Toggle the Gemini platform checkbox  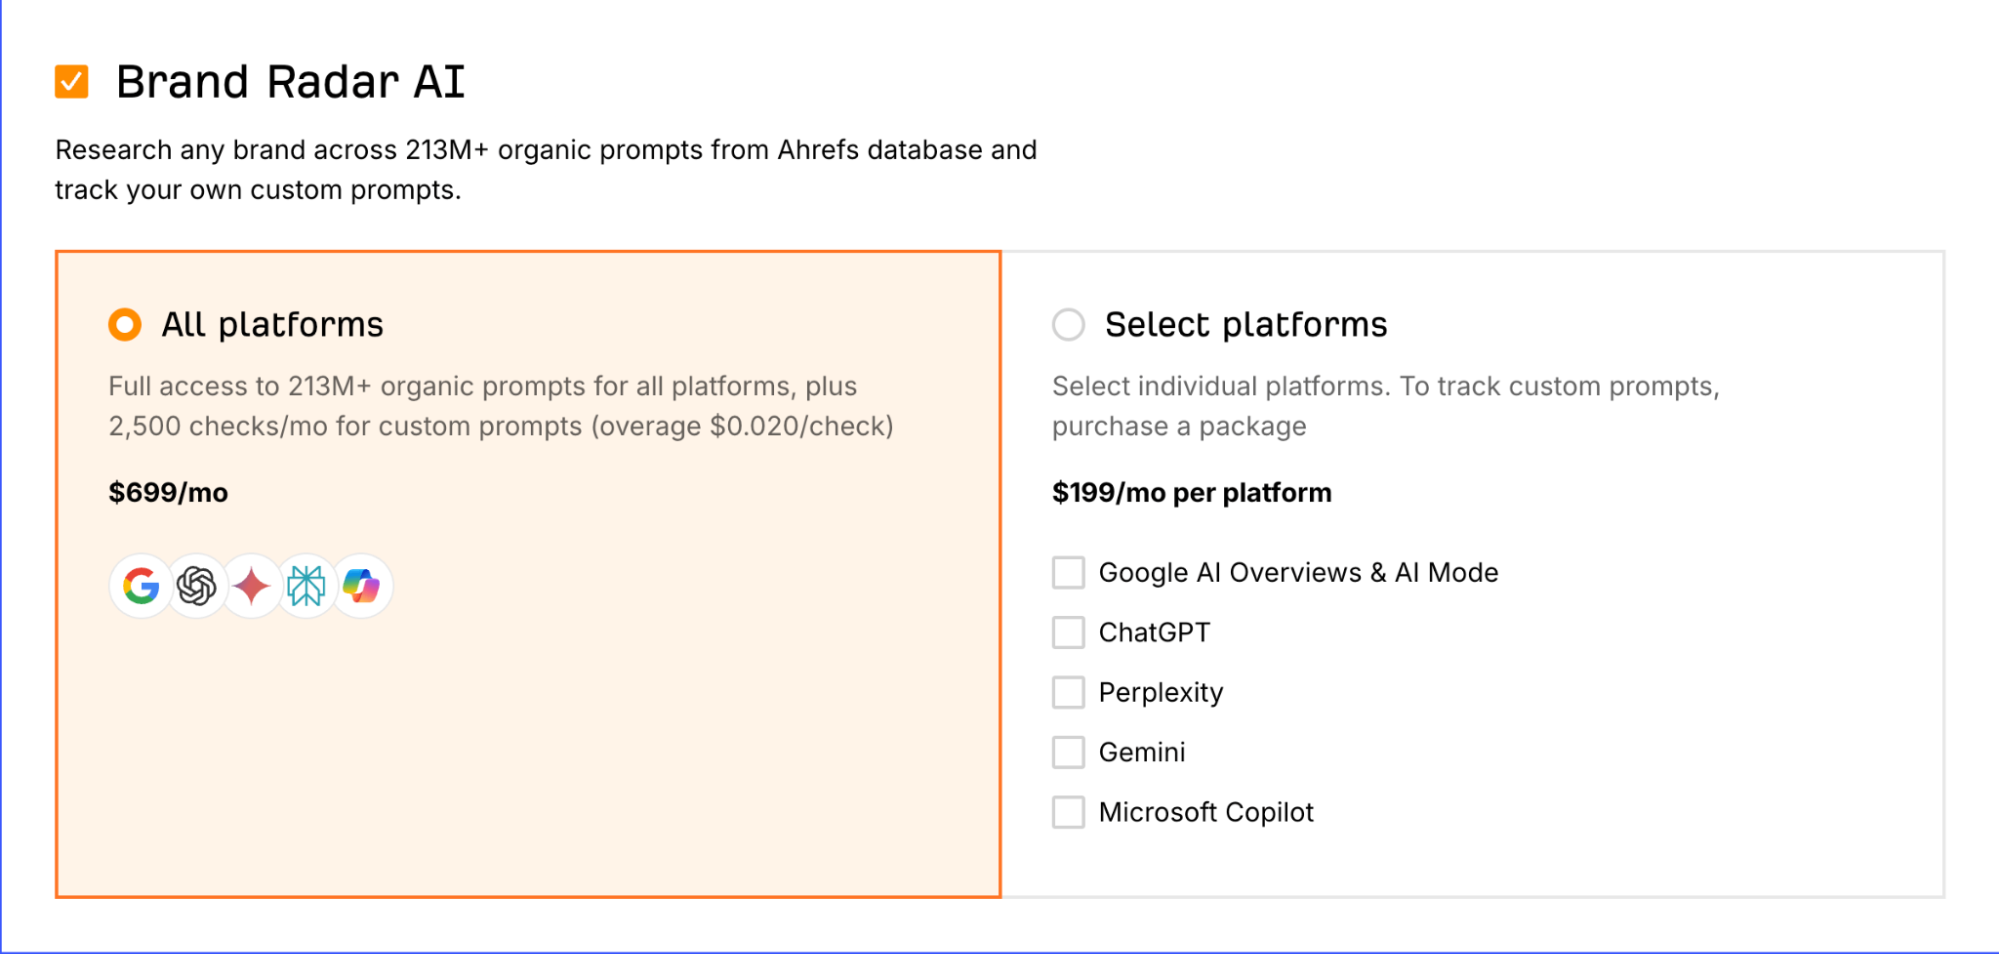(1068, 753)
